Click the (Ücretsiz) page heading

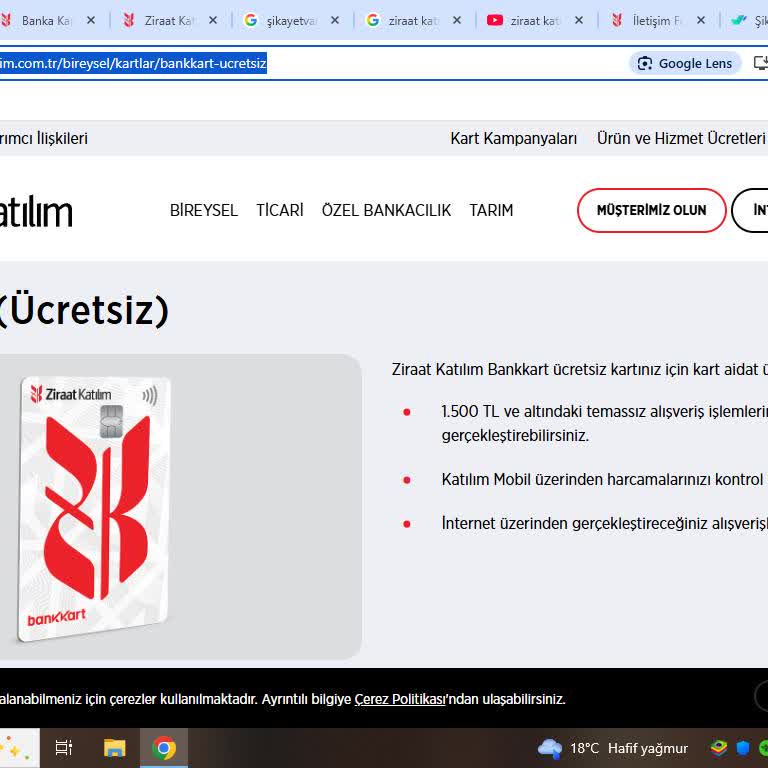(82, 311)
